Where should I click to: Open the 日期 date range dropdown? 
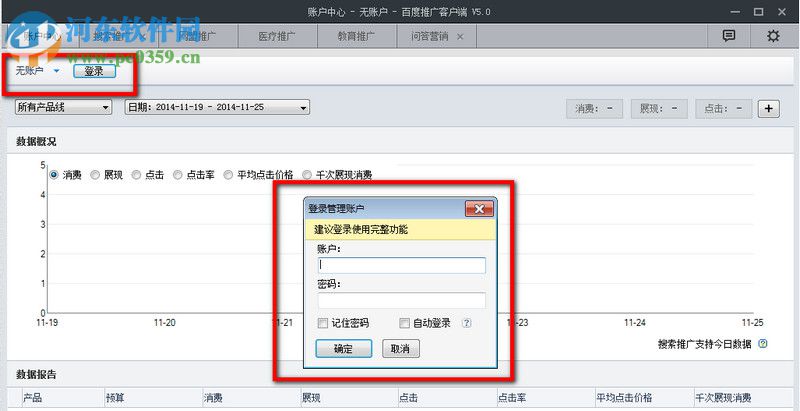point(217,107)
